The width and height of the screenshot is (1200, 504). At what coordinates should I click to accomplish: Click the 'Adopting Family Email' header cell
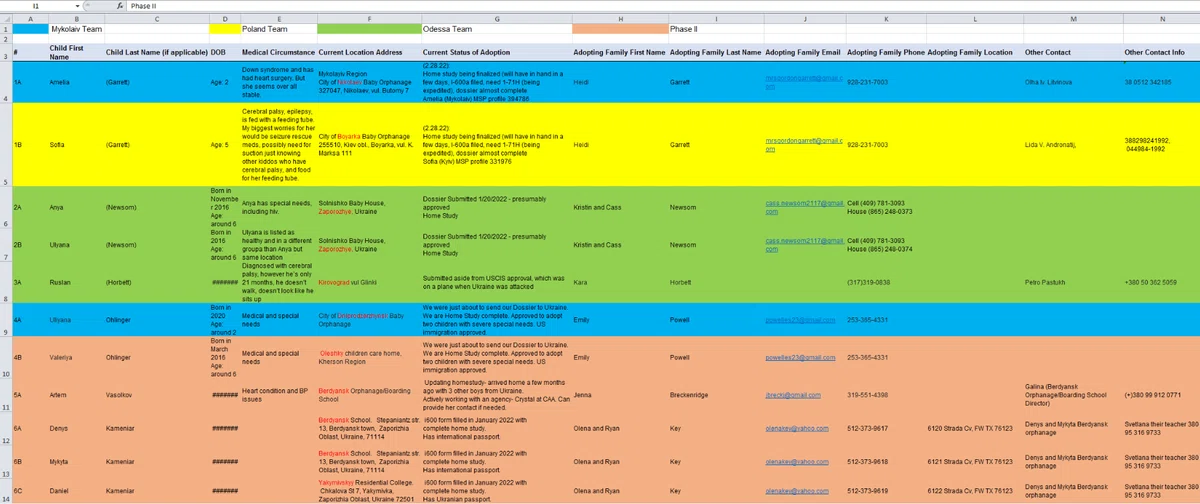click(x=804, y=51)
